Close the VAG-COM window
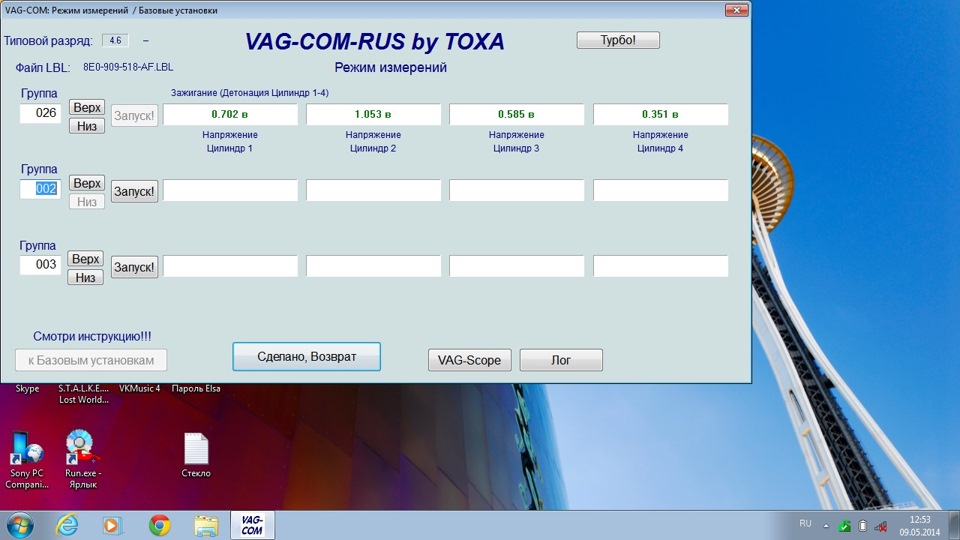Viewport: 960px width, 540px height. [737, 10]
